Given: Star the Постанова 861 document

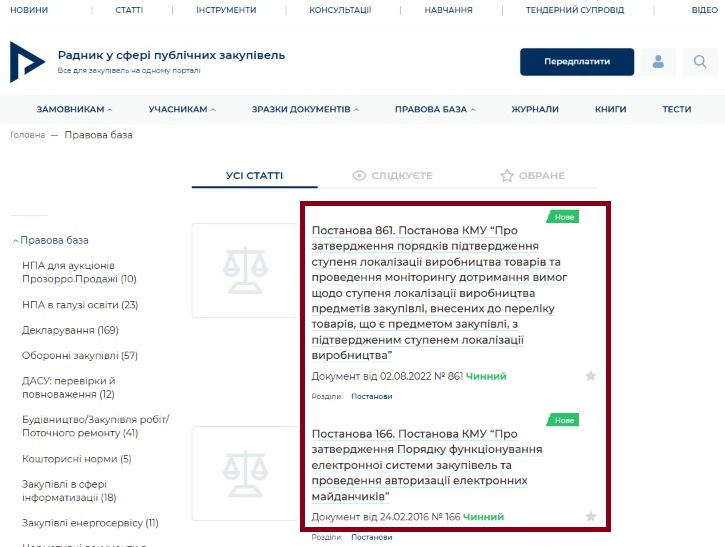Looking at the screenshot, I should tap(590, 376).
